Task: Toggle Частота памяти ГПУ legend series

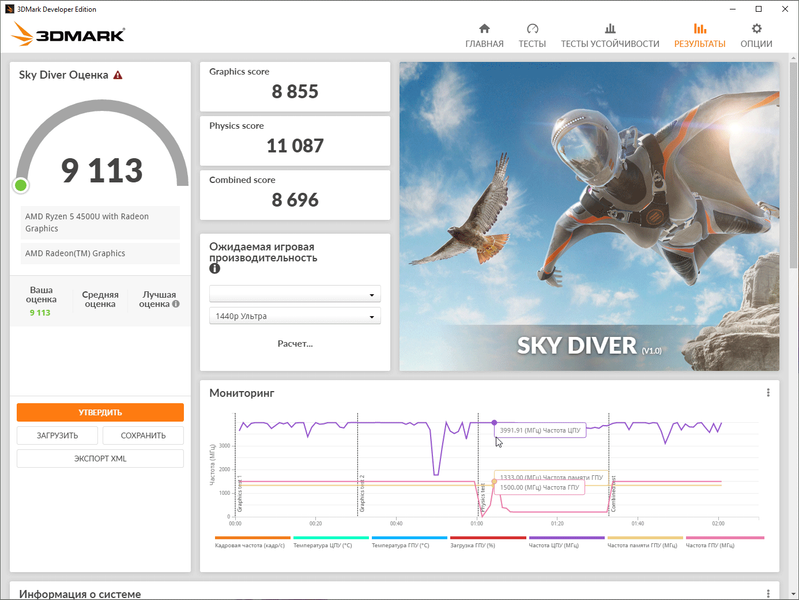Action: tap(645, 542)
